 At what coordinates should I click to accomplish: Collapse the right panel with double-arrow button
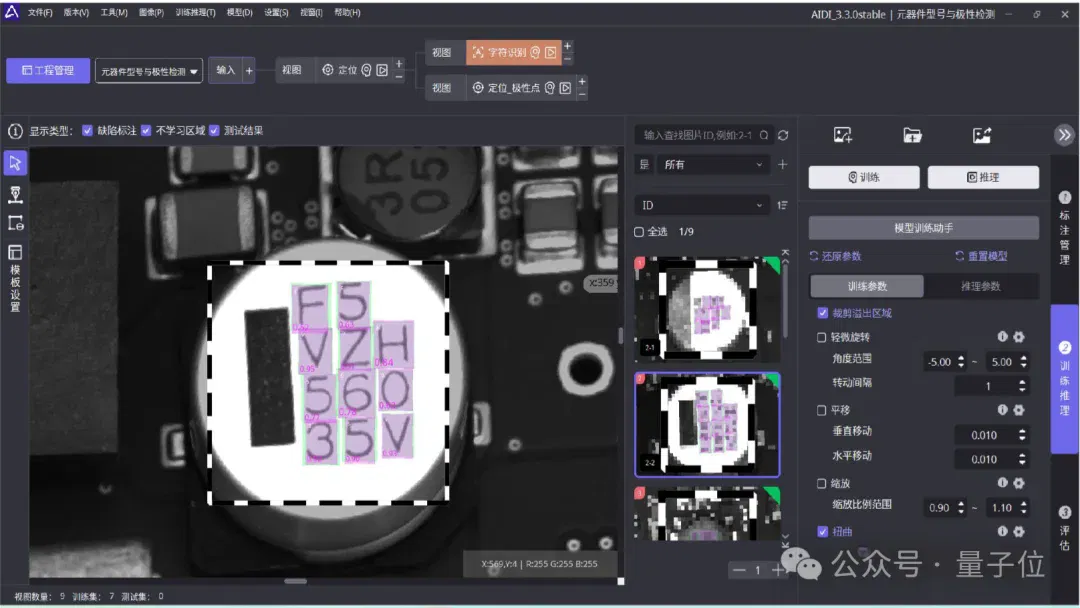1064,135
